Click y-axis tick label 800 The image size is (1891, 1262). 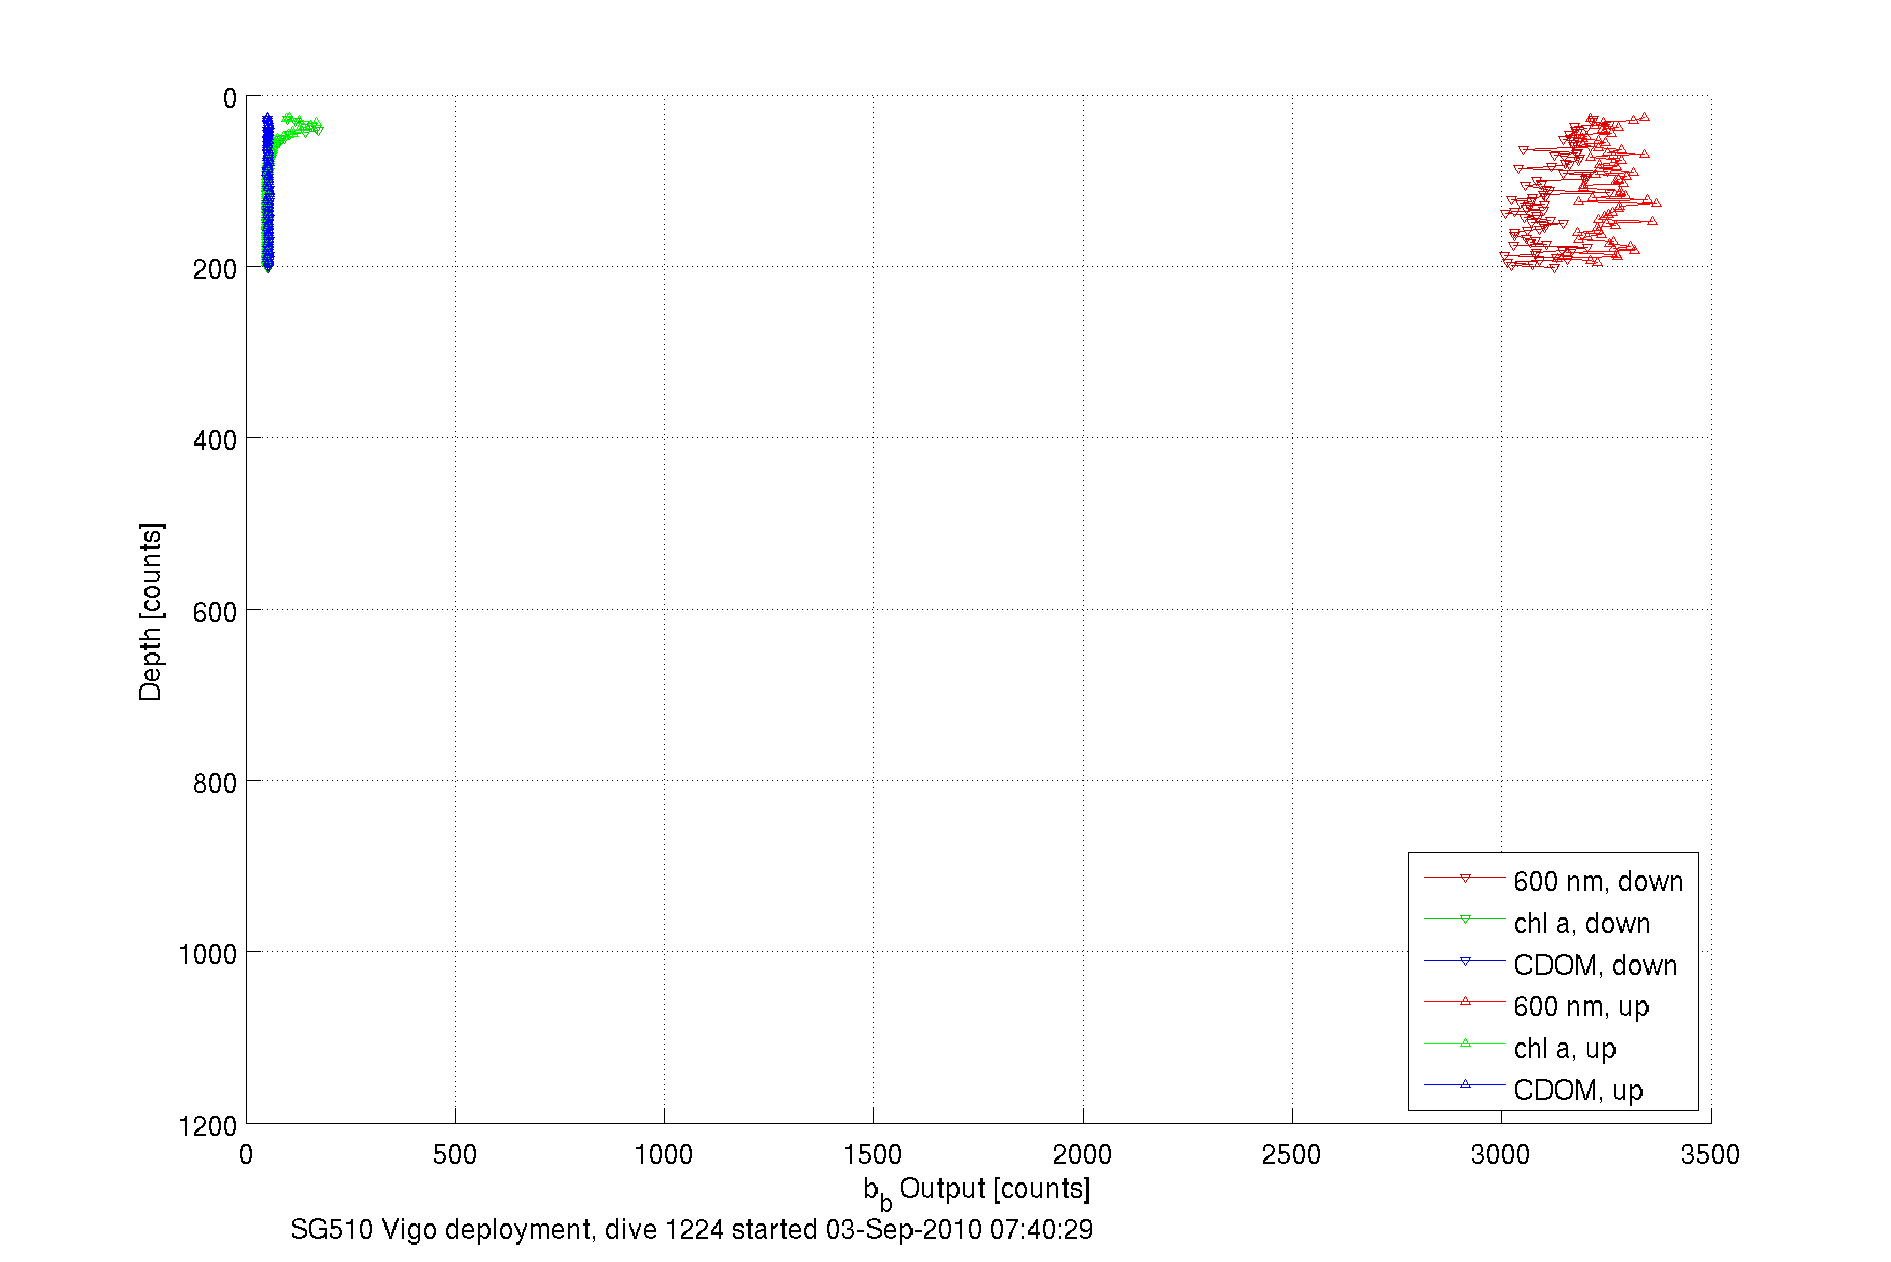[215, 783]
